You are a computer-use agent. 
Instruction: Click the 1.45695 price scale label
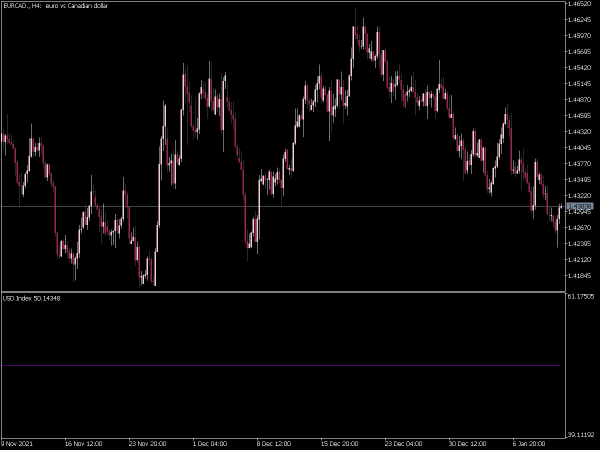click(580, 52)
